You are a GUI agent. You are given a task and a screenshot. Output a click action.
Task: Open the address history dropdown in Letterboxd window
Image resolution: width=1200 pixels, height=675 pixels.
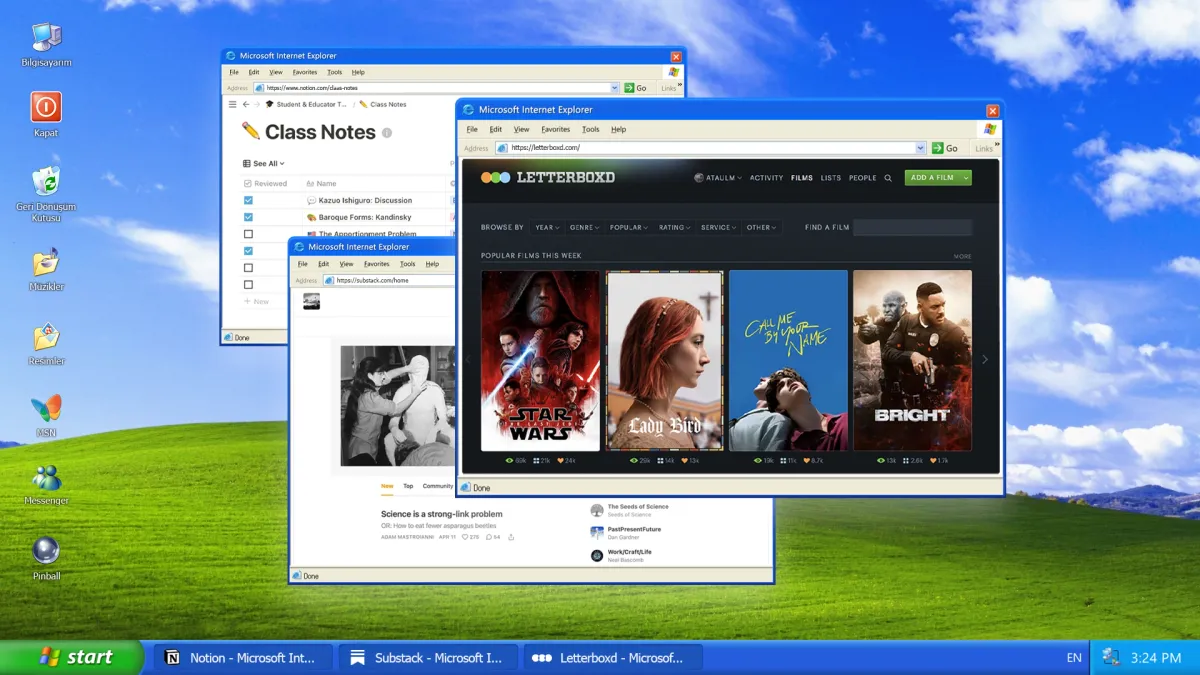click(x=920, y=148)
